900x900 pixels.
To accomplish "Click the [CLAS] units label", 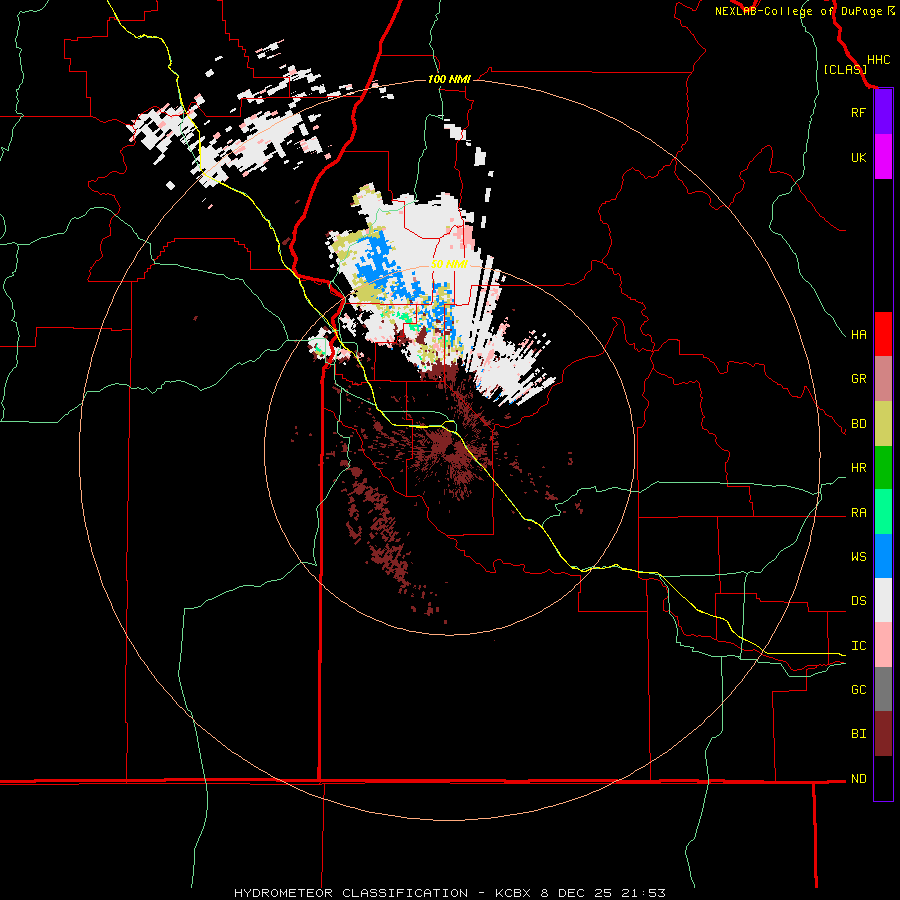I will click(x=844, y=69).
